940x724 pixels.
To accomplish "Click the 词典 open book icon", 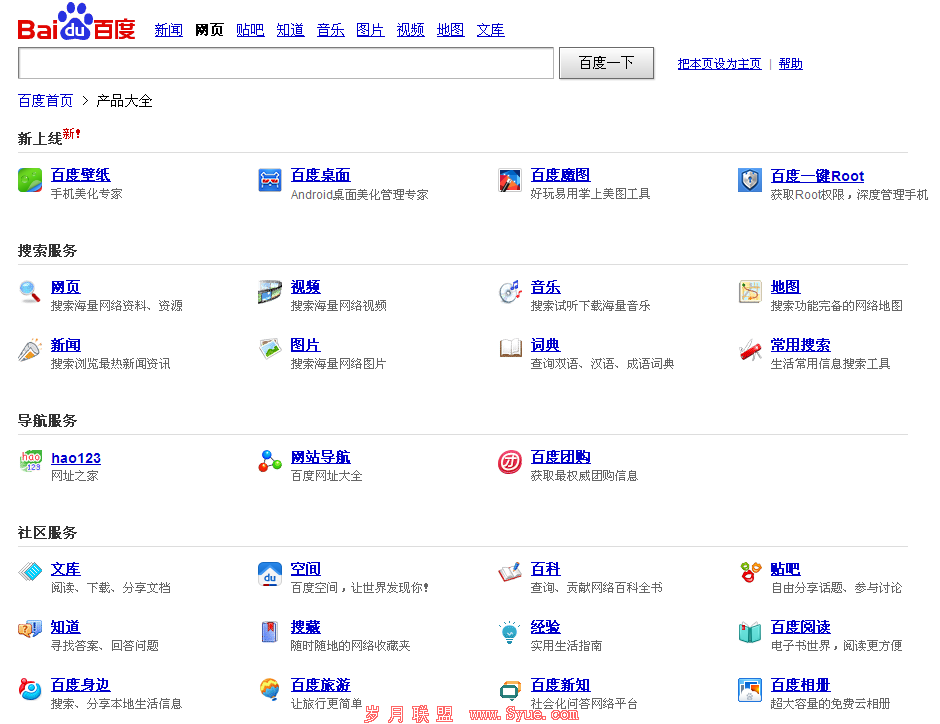I will [511, 348].
